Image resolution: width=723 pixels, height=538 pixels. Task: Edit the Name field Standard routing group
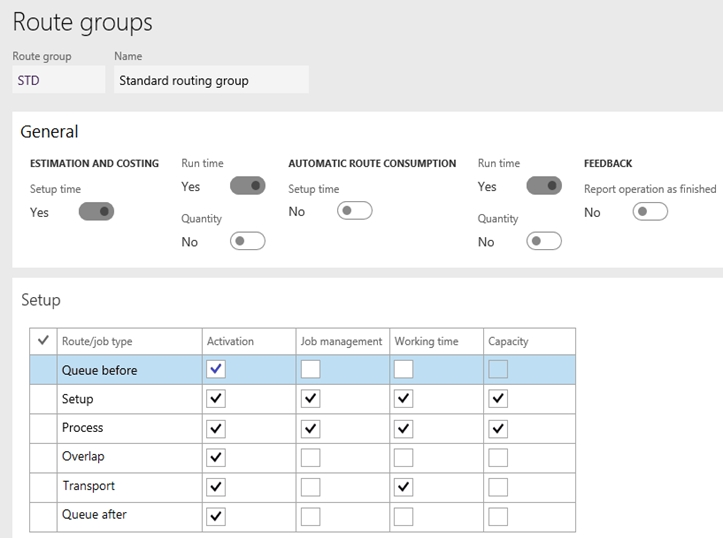[x=211, y=80]
